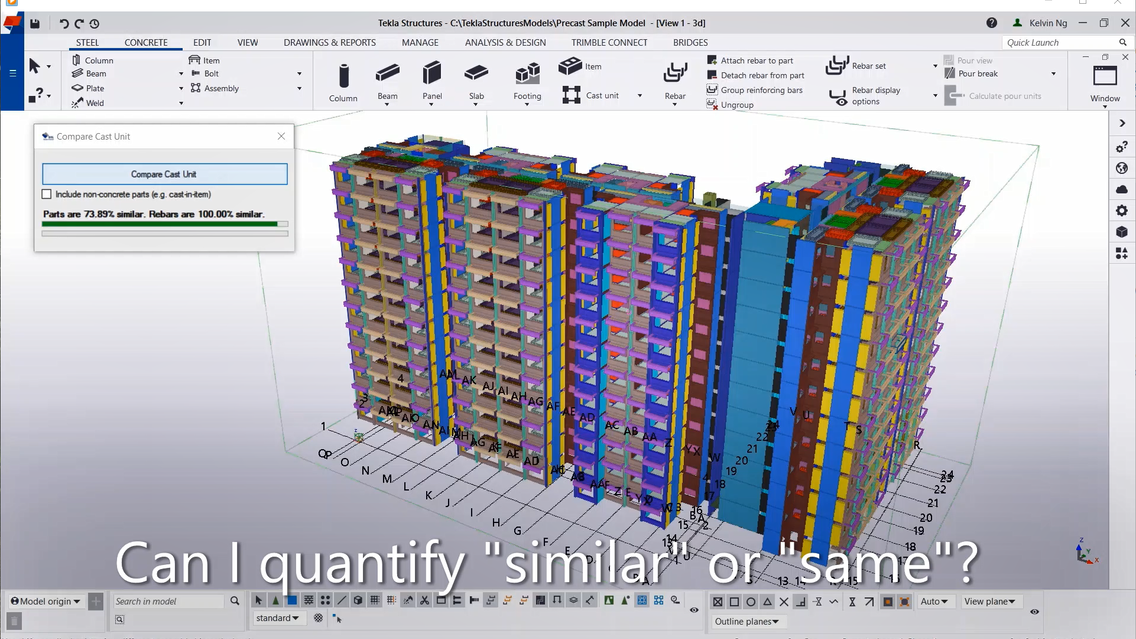Select the steel Plate tool
1136x639 pixels.
coord(88,88)
